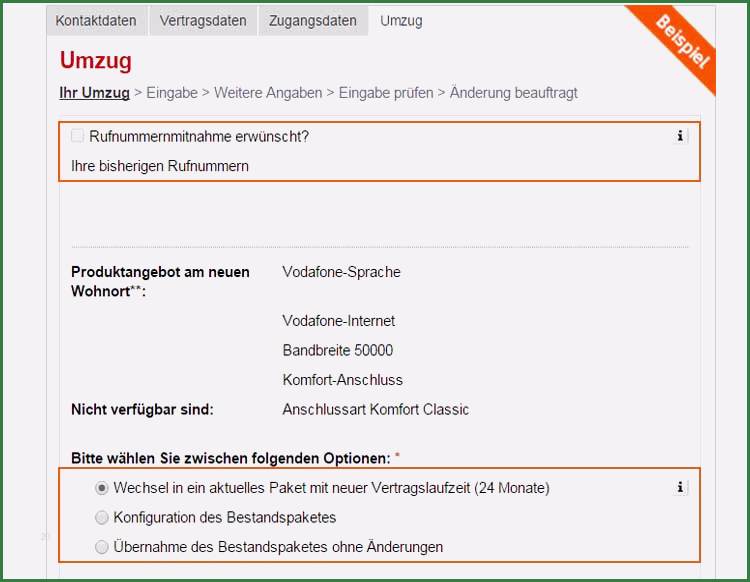Pick Übernahme des Bestandspaketes ohne Änderungen

(101, 547)
